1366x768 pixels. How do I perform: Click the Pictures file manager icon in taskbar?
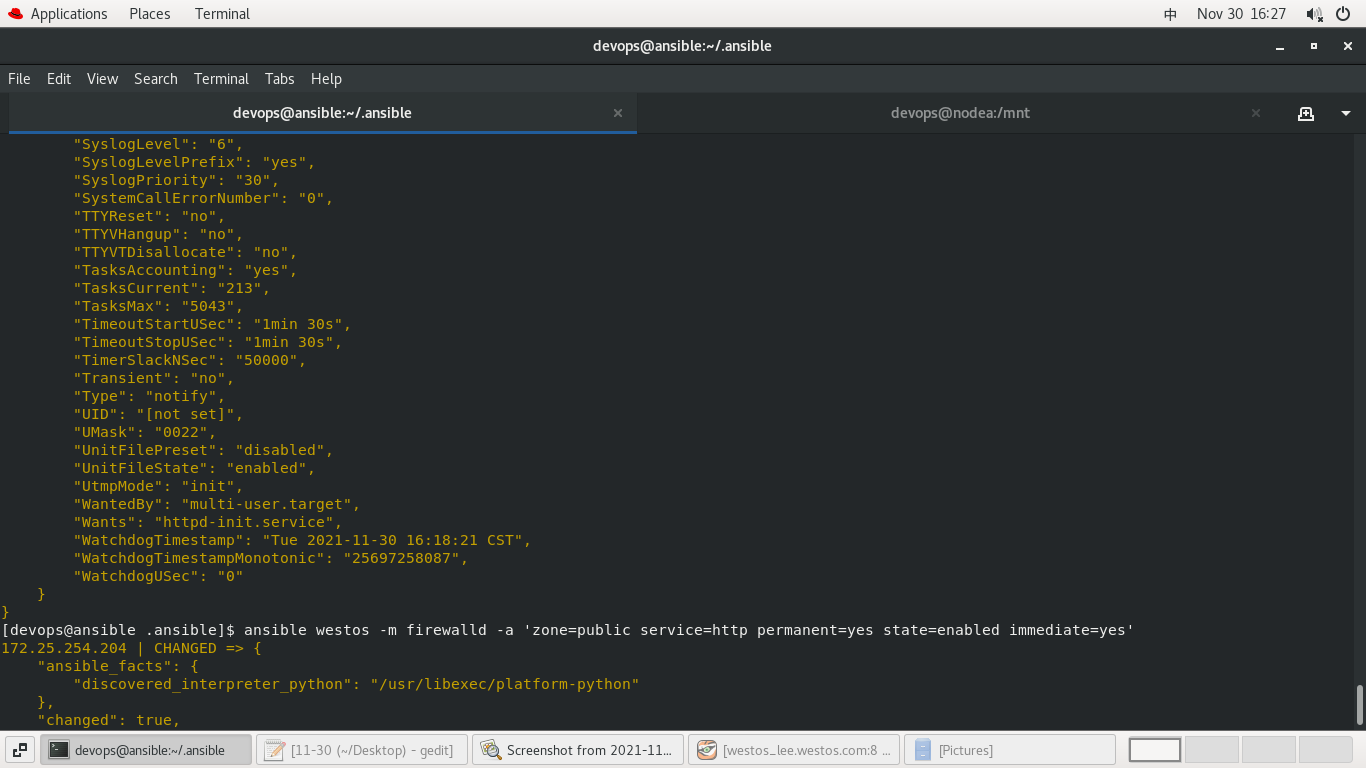(x=923, y=750)
